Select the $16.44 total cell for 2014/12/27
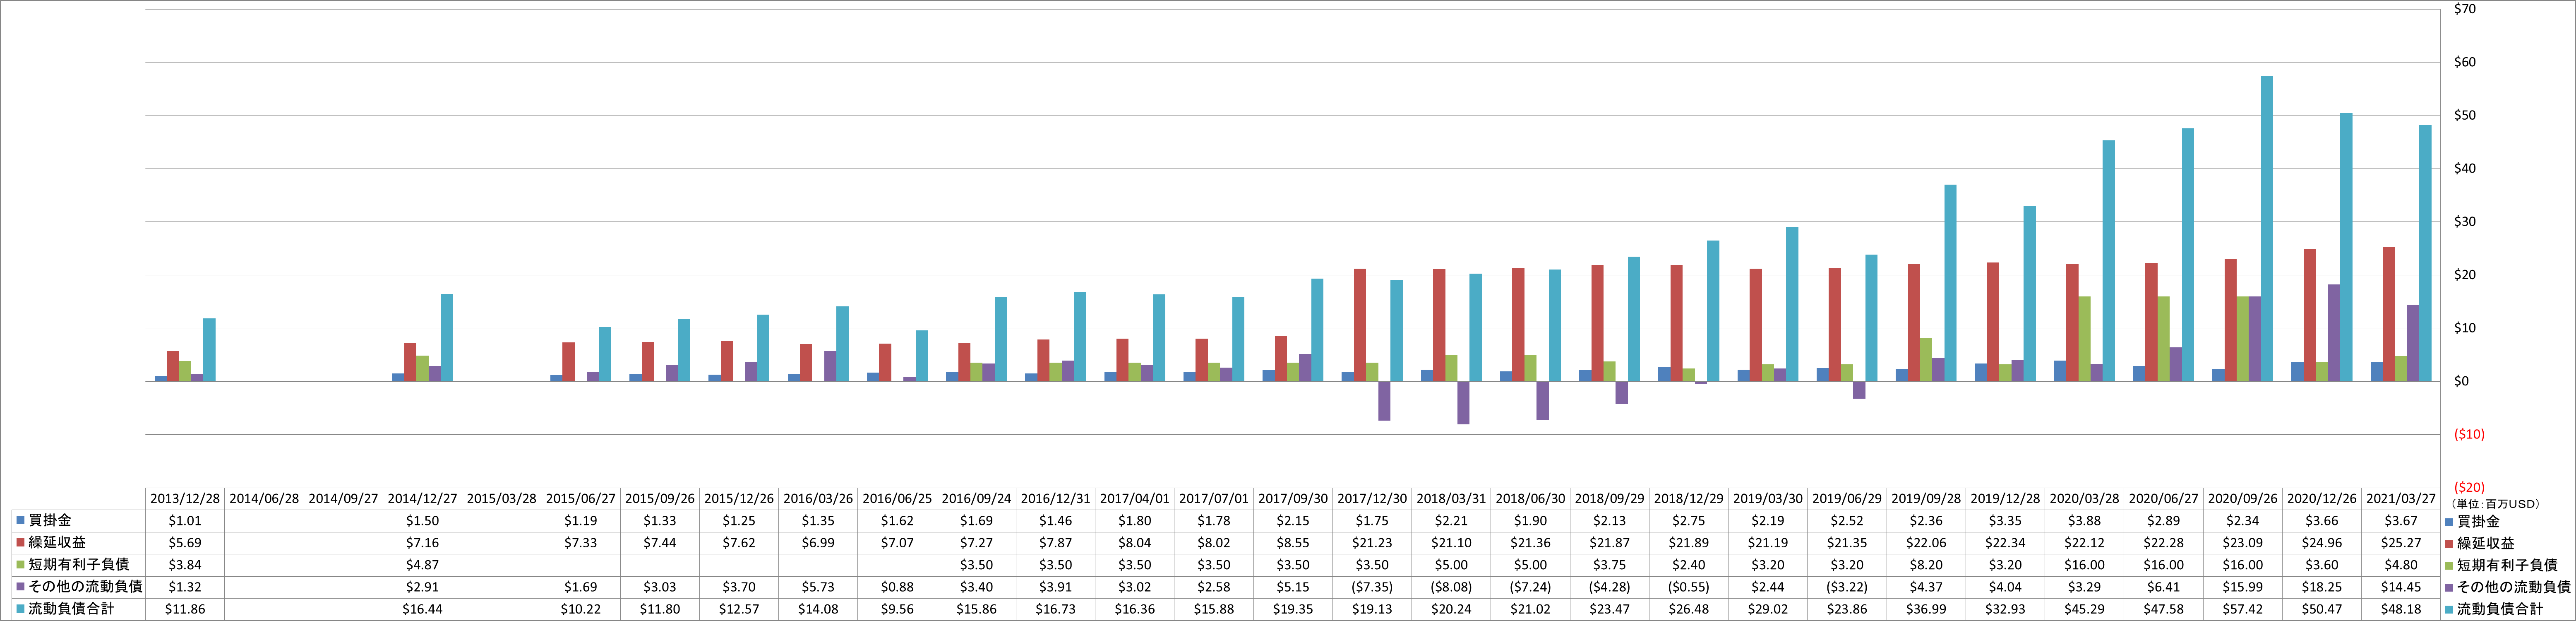The image size is (2576, 621). 422,609
